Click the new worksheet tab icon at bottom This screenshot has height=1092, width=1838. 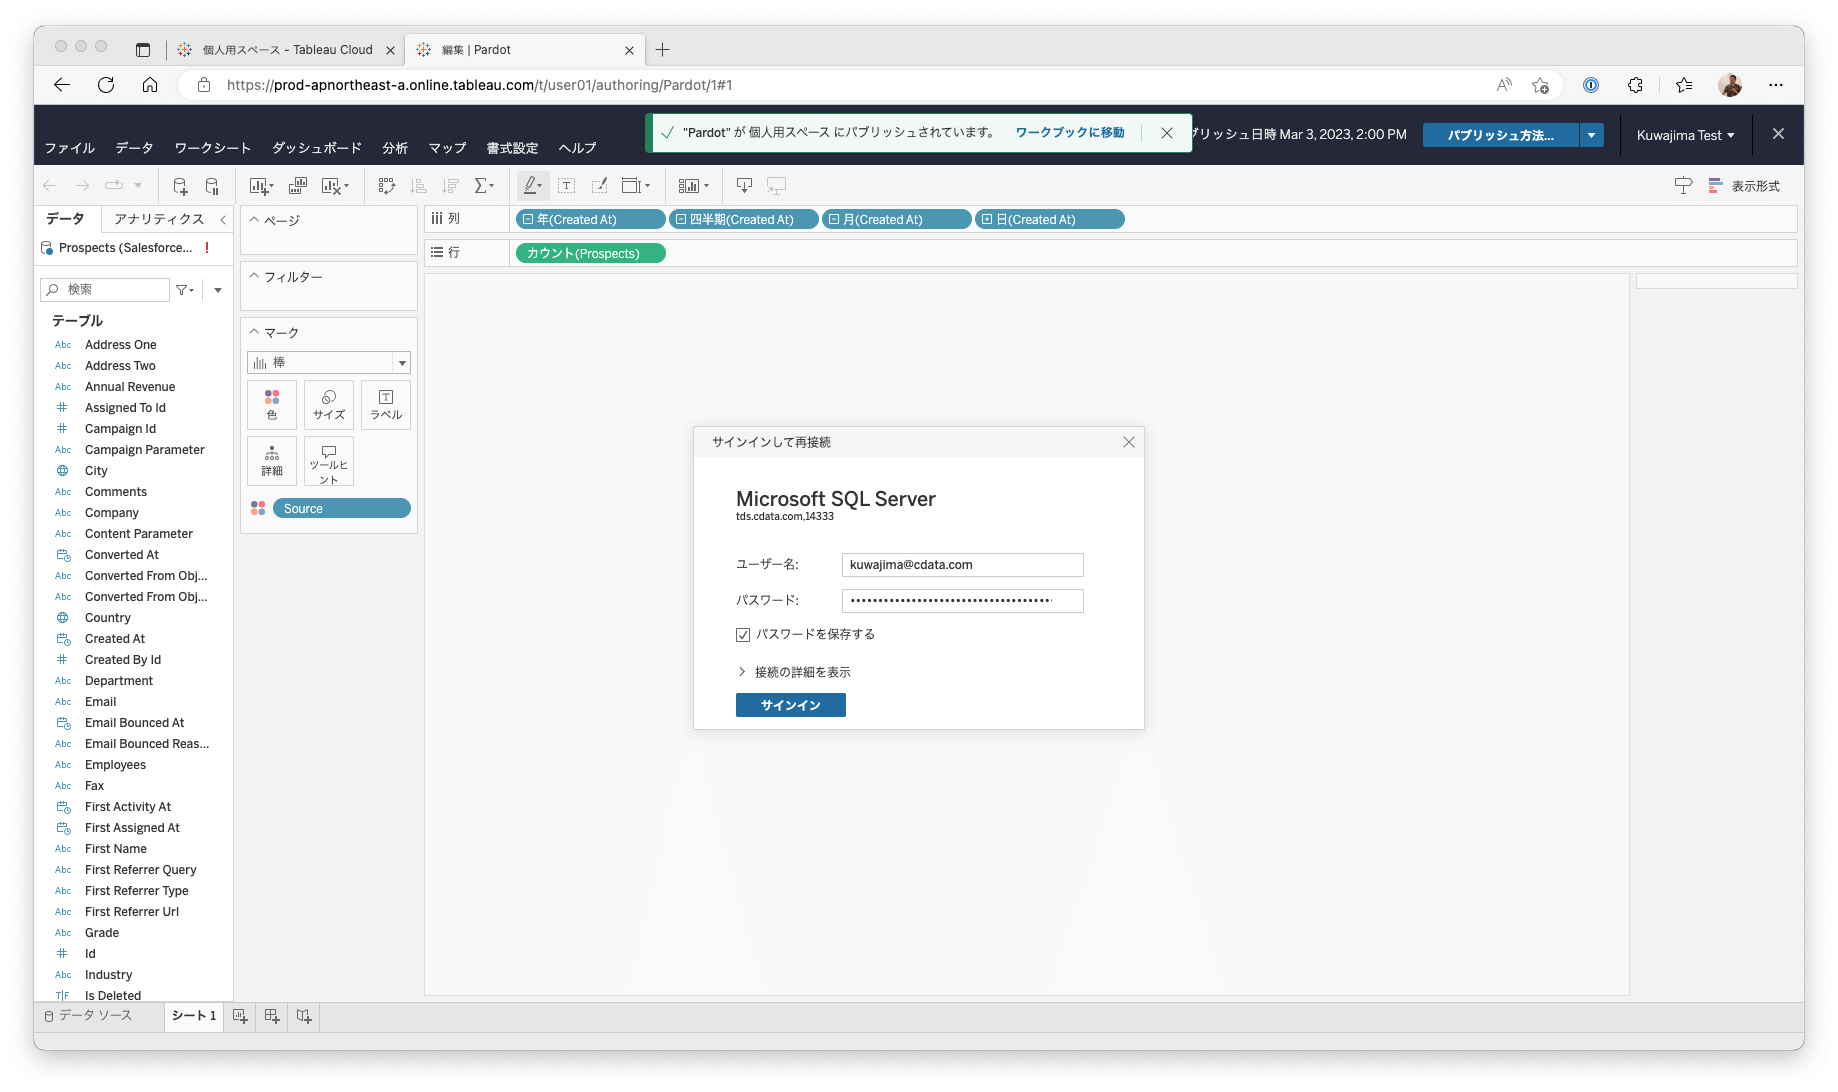pyautogui.click(x=240, y=1016)
